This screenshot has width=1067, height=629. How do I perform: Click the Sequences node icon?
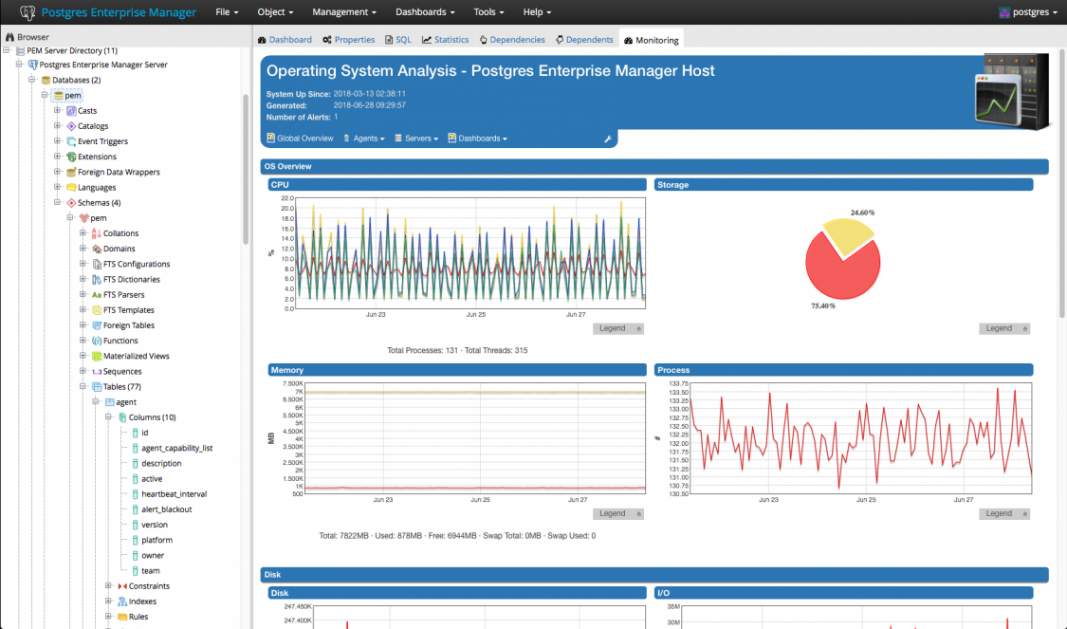[x=97, y=372]
